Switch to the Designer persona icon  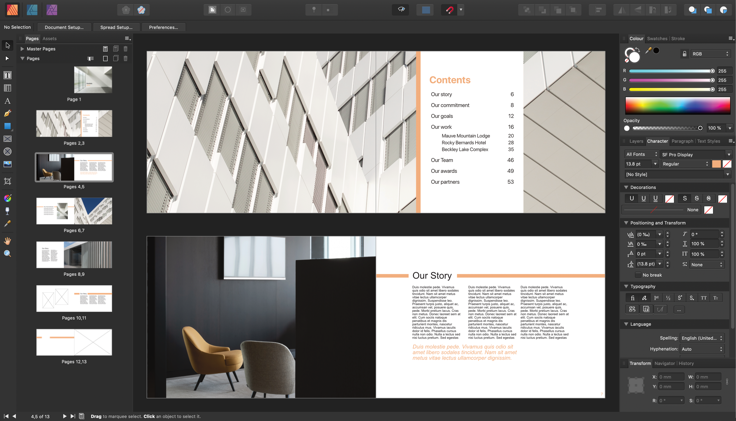pos(32,9)
